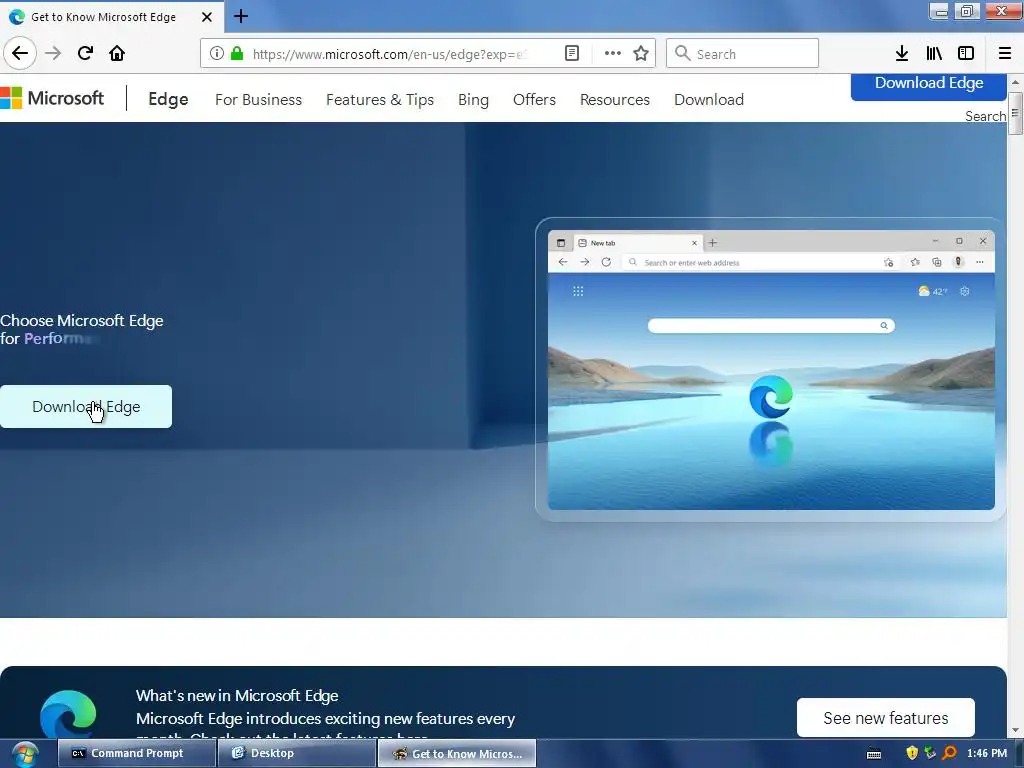Viewport: 1024px width, 768px height.
Task: Click the Edge browser preview image
Action: (771, 370)
